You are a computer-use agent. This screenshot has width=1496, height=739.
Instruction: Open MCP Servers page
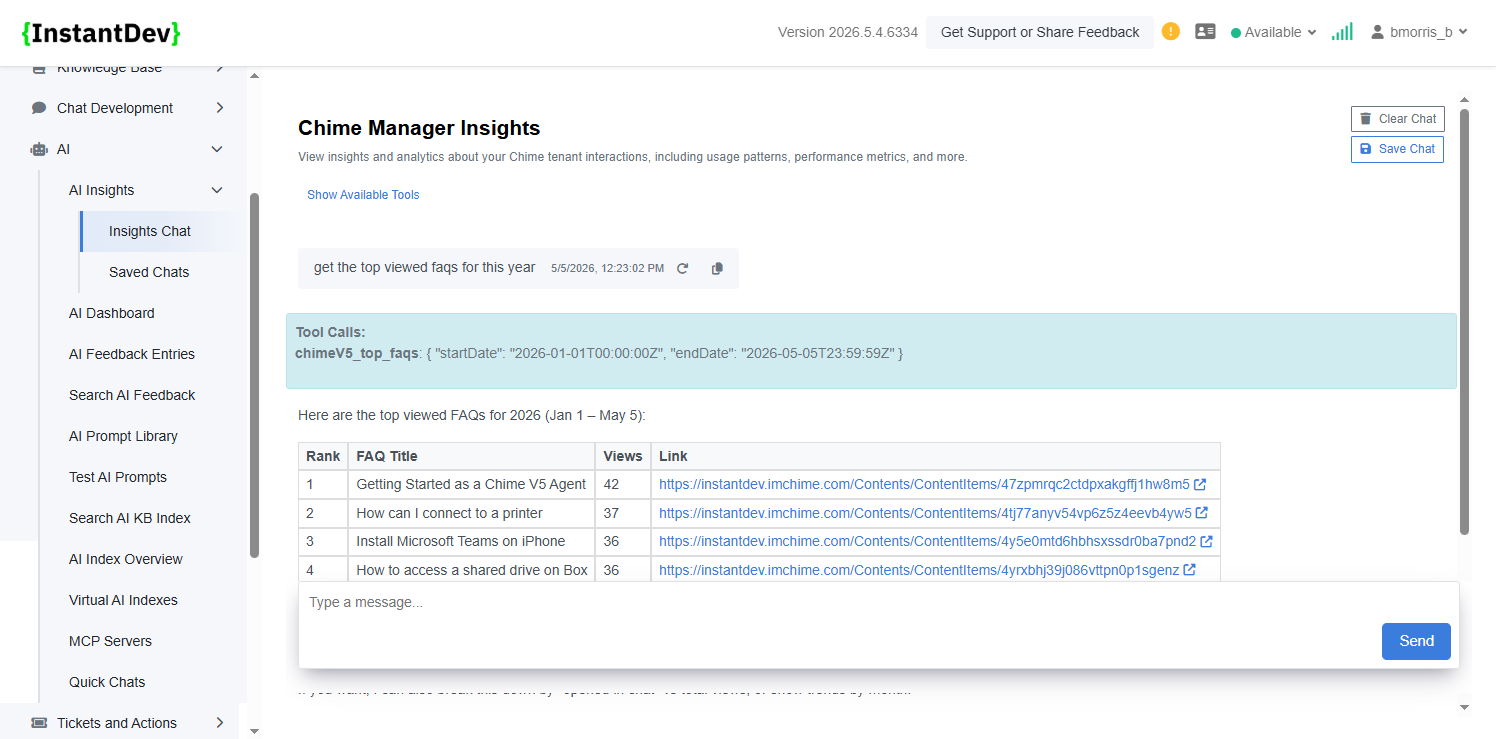(111, 641)
